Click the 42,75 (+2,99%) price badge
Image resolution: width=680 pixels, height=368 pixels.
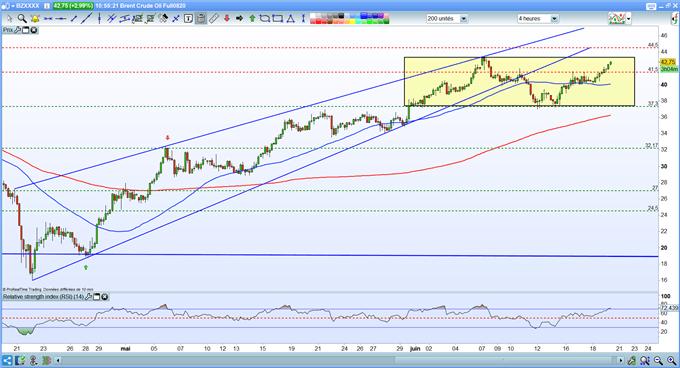click(73, 6)
